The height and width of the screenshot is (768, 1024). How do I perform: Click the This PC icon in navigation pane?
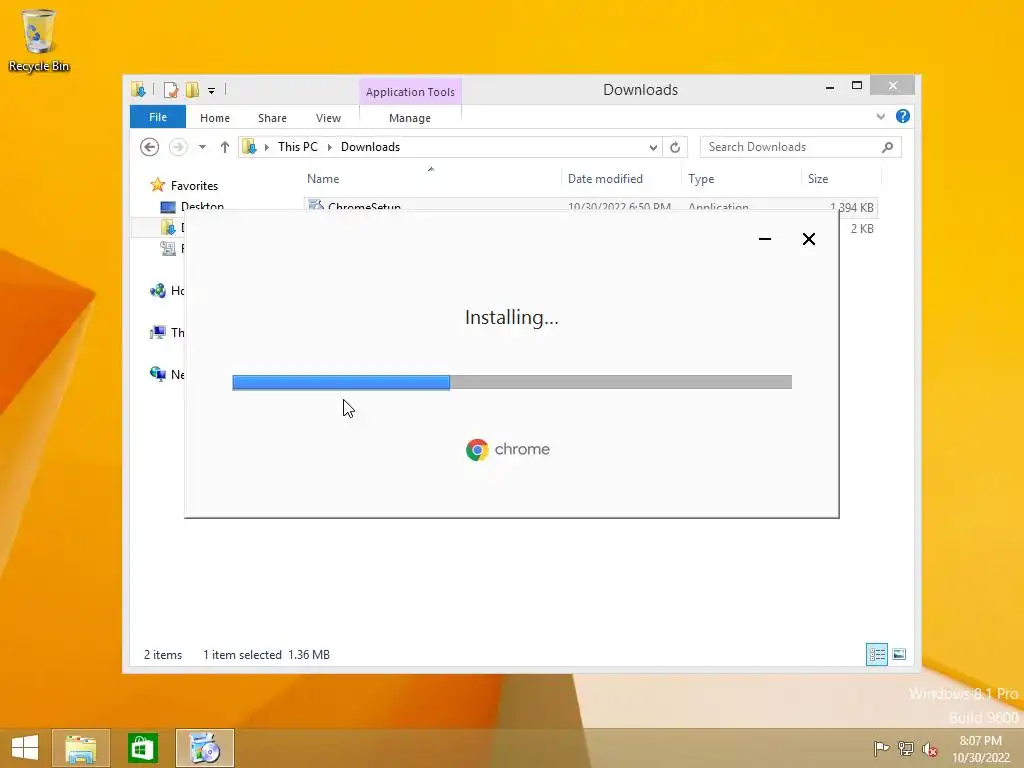click(x=157, y=332)
